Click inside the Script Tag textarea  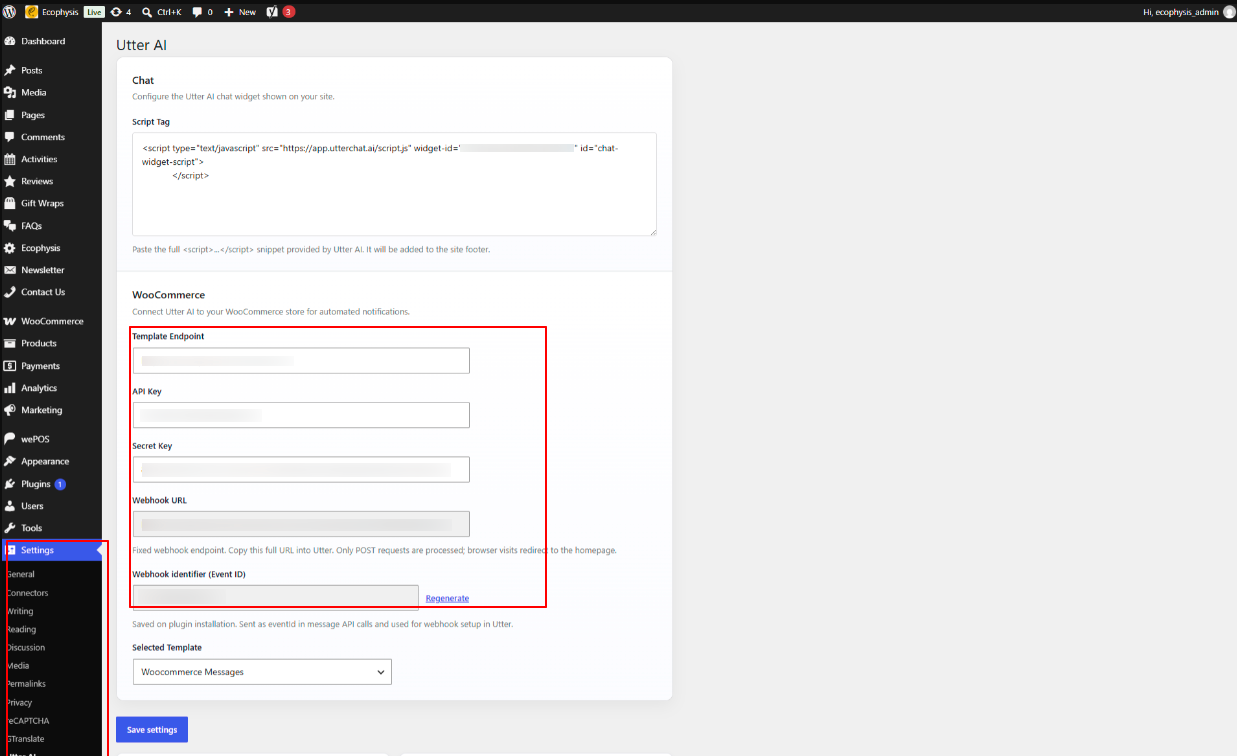pyautogui.click(x=394, y=184)
